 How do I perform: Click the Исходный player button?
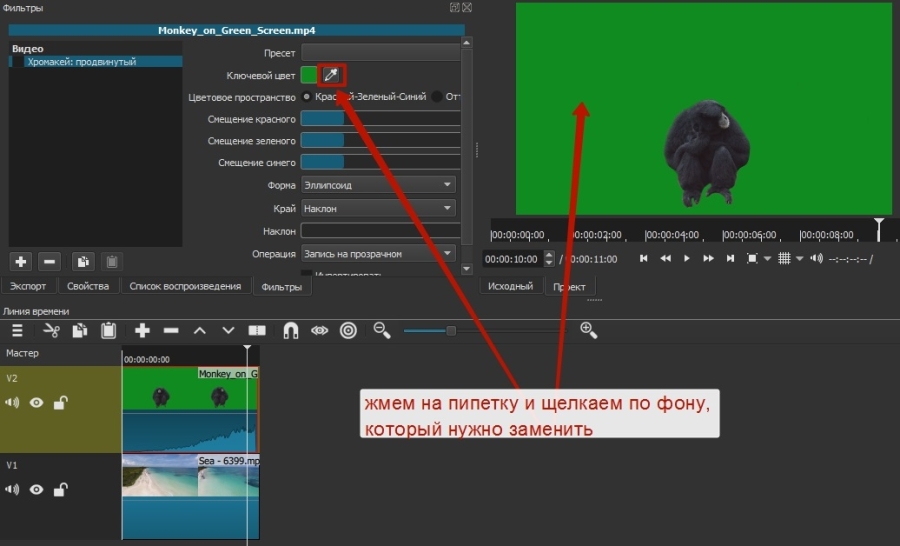[x=510, y=286]
